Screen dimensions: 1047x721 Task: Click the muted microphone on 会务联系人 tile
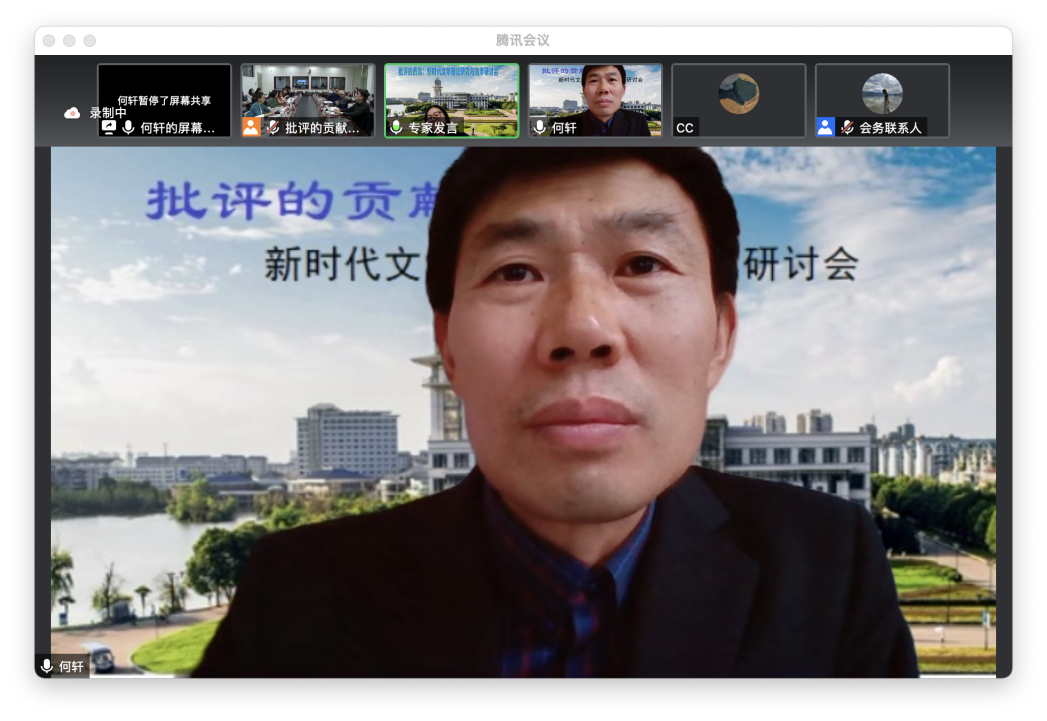point(847,128)
